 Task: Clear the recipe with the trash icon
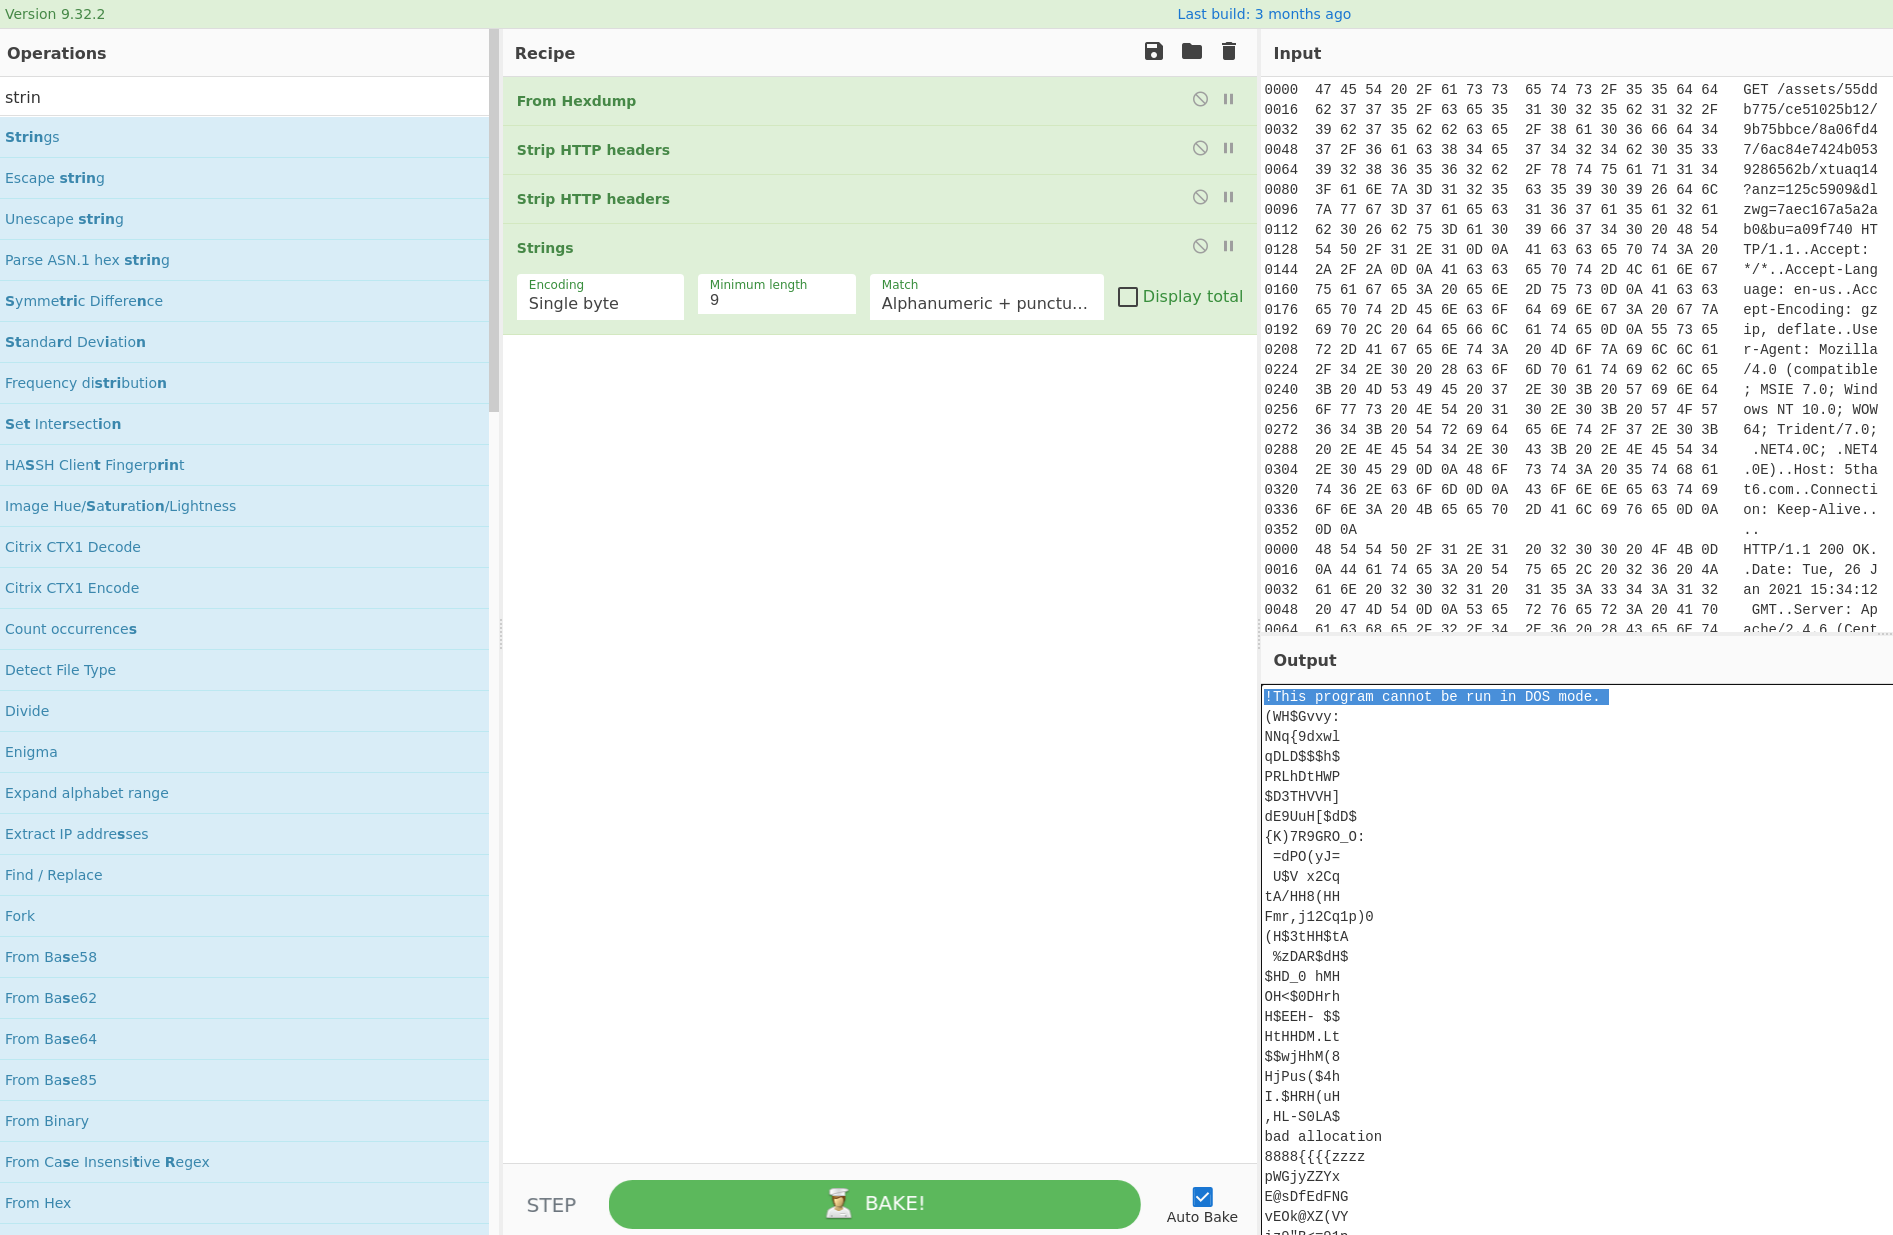coord(1229,52)
